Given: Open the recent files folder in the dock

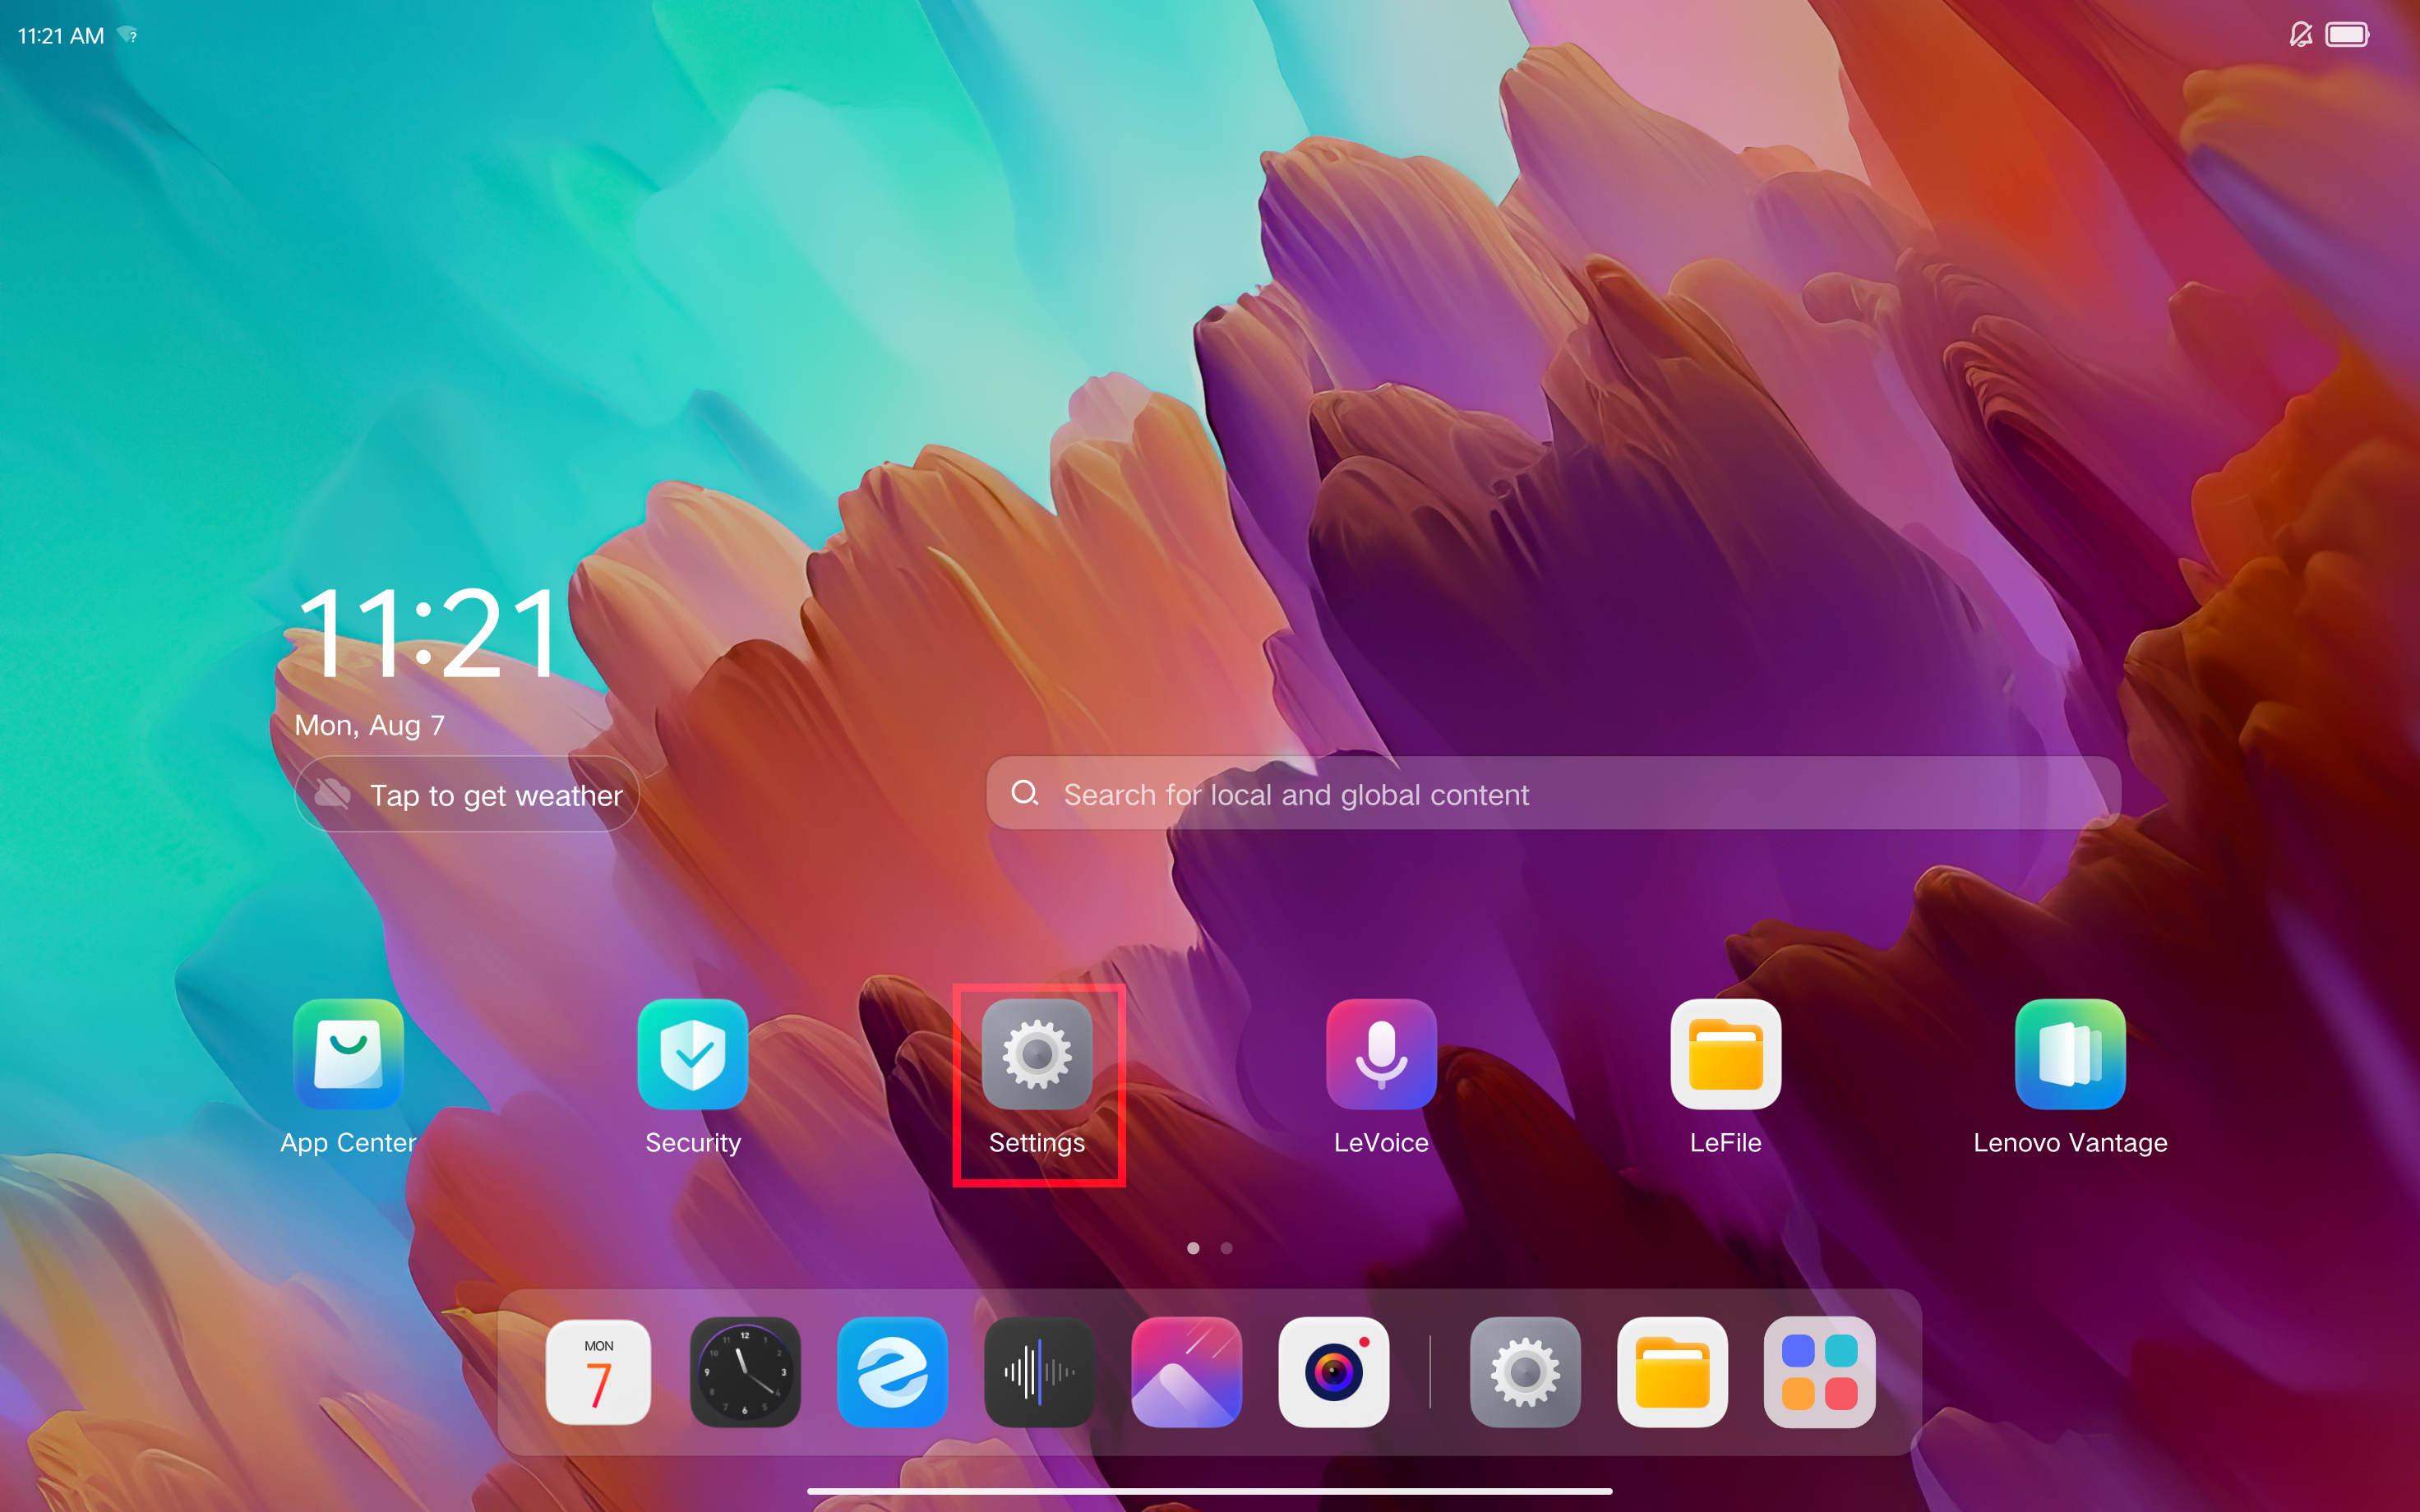Looking at the screenshot, I should (1672, 1371).
